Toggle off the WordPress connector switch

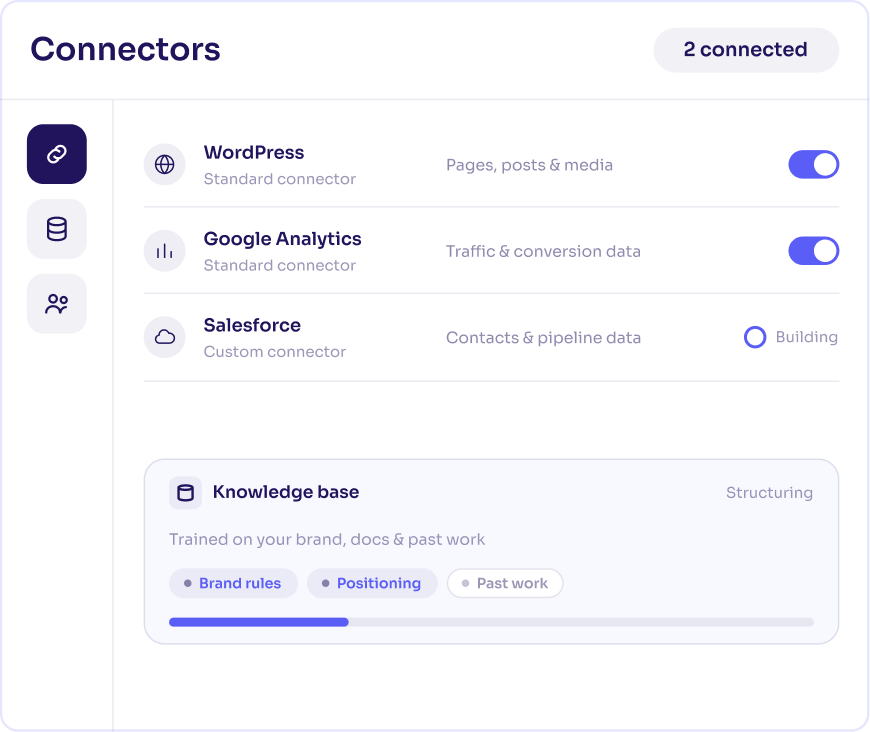tap(813, 164)
